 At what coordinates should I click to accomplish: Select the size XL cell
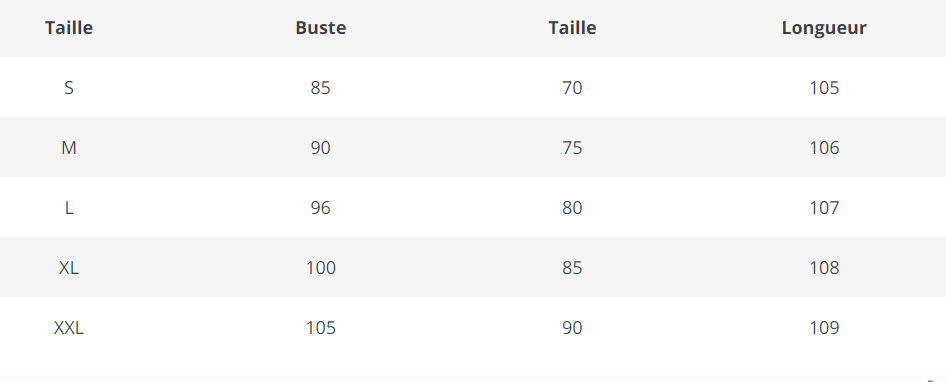coord(69,268)
